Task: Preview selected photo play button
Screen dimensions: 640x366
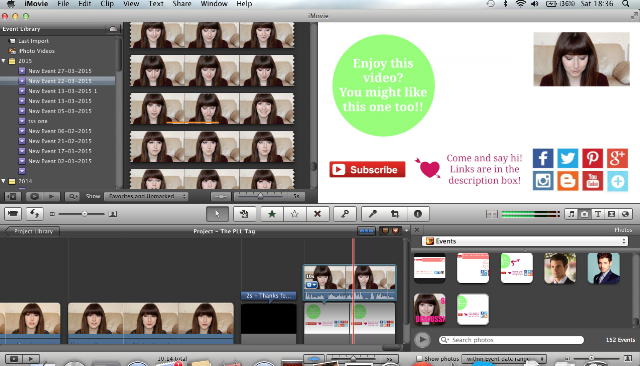Action: coord(422,339)
